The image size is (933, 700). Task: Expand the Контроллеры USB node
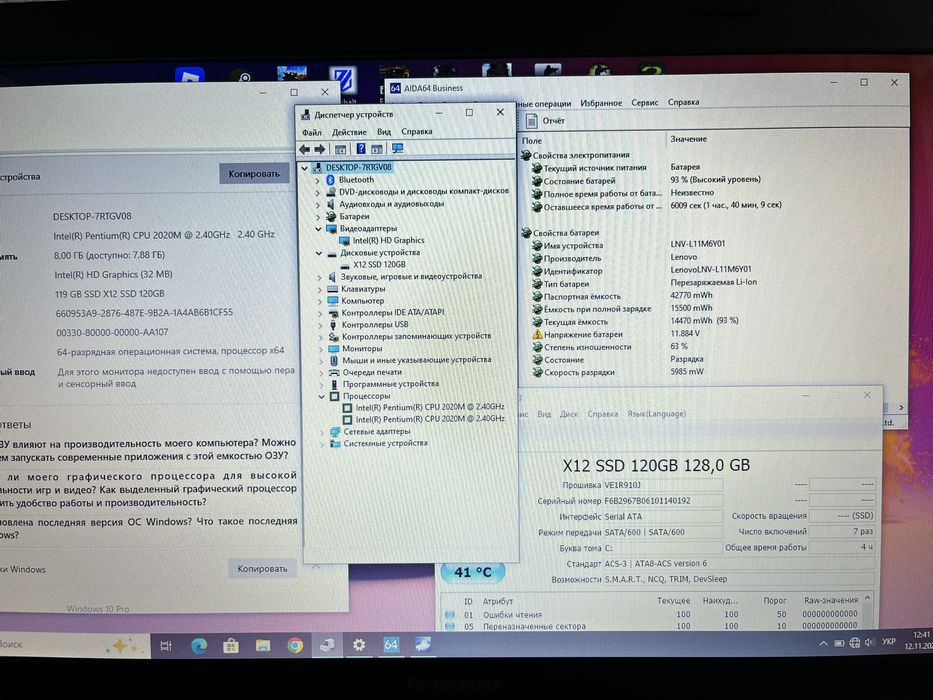click(x=320, y=325)
